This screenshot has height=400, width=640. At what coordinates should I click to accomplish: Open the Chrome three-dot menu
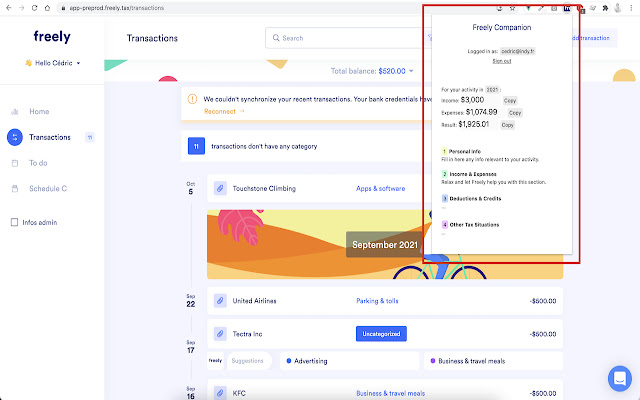point(631,8)
